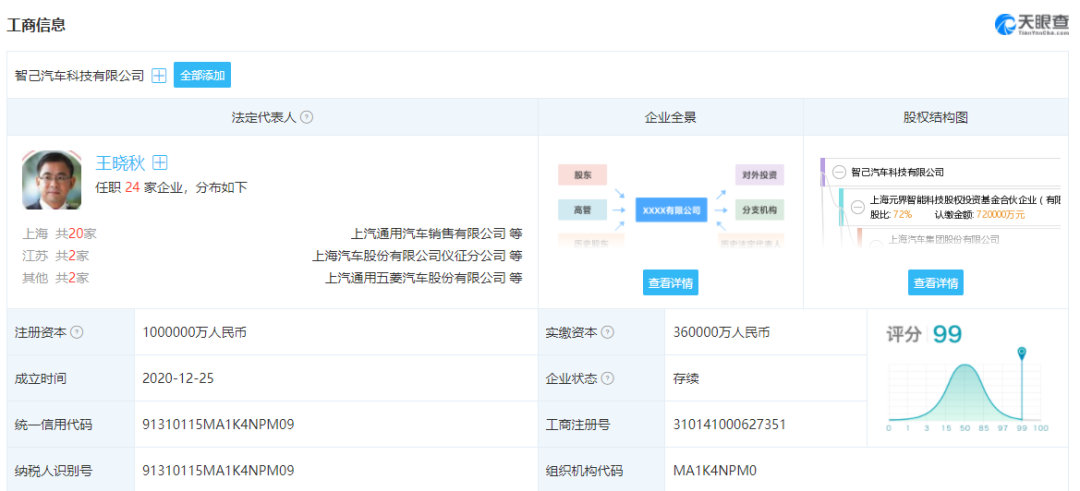Viewport: 1080px width, 491px height.
Task: Open 上汽通用五菱汽车股份有限公司 link
Action: [416, 278]
